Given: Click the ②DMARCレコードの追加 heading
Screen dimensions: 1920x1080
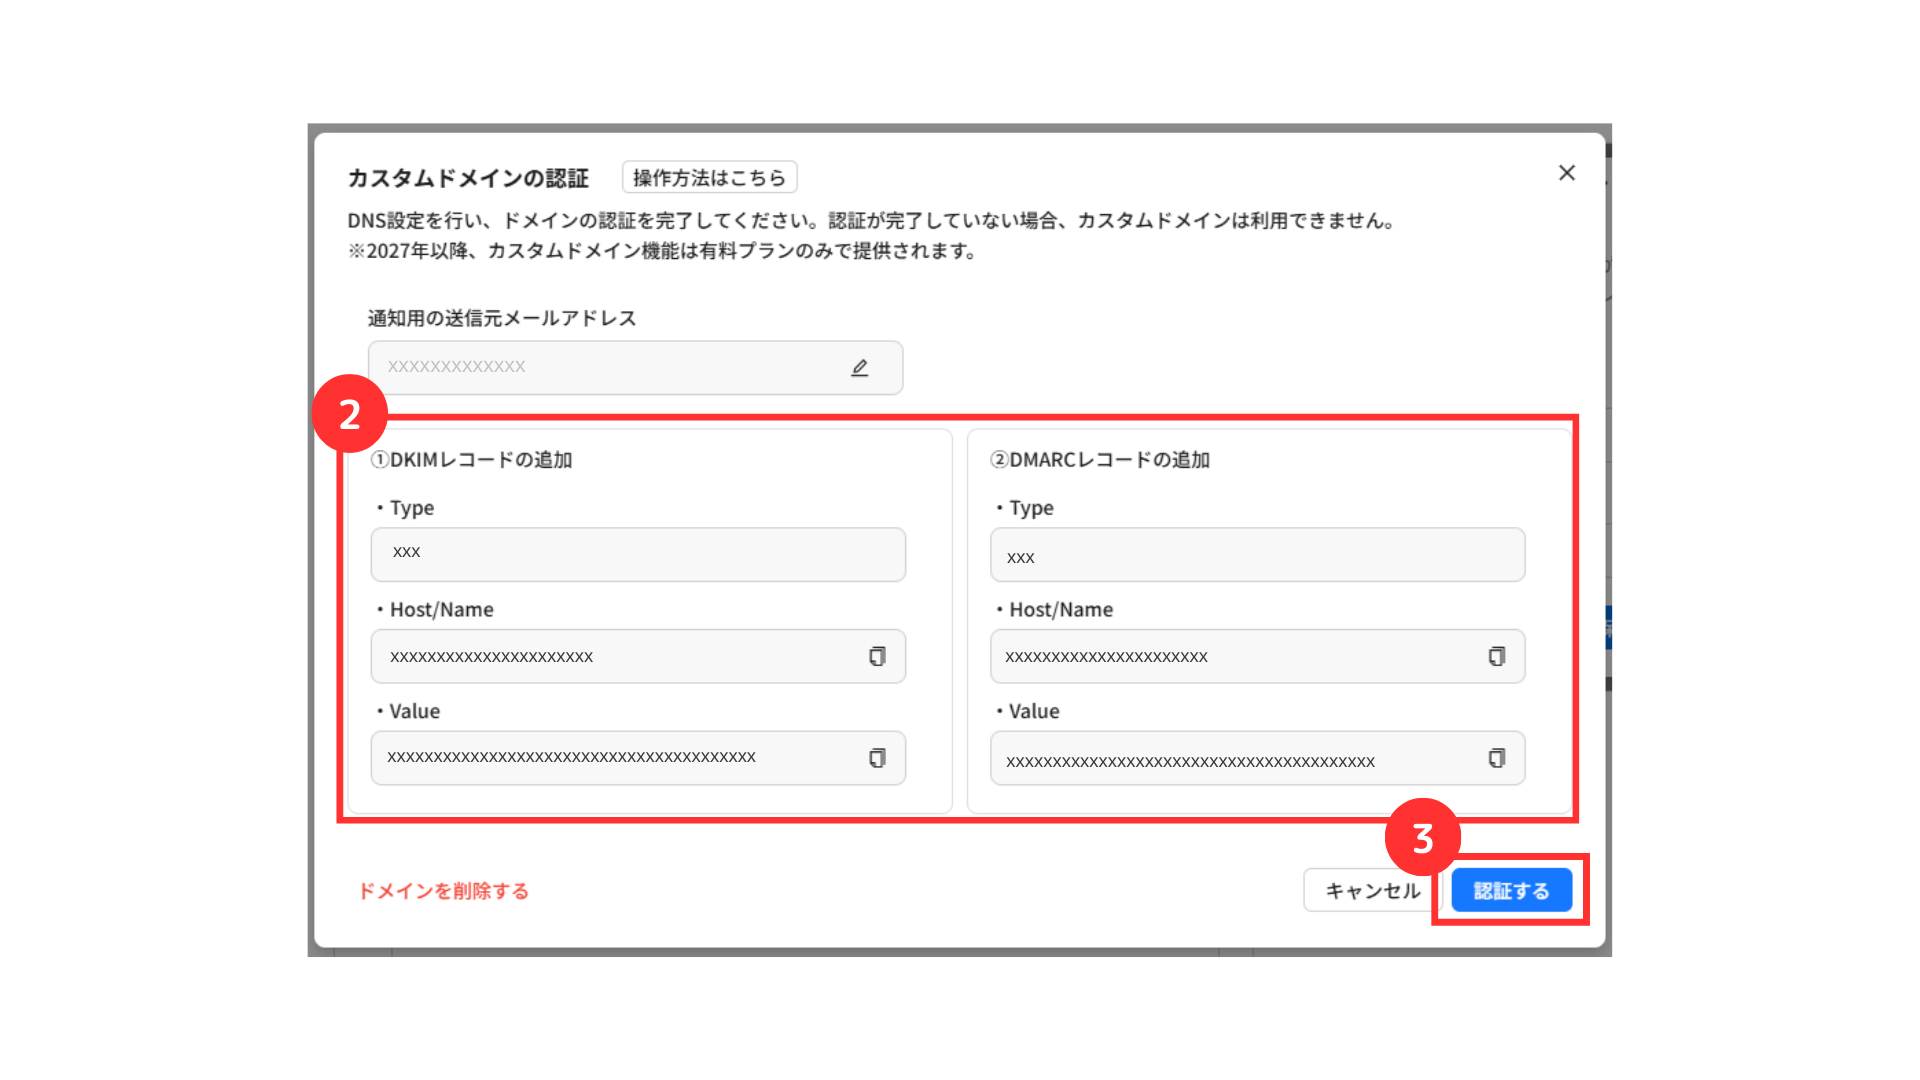Looking at the screenshot, I should [1099, 460].
